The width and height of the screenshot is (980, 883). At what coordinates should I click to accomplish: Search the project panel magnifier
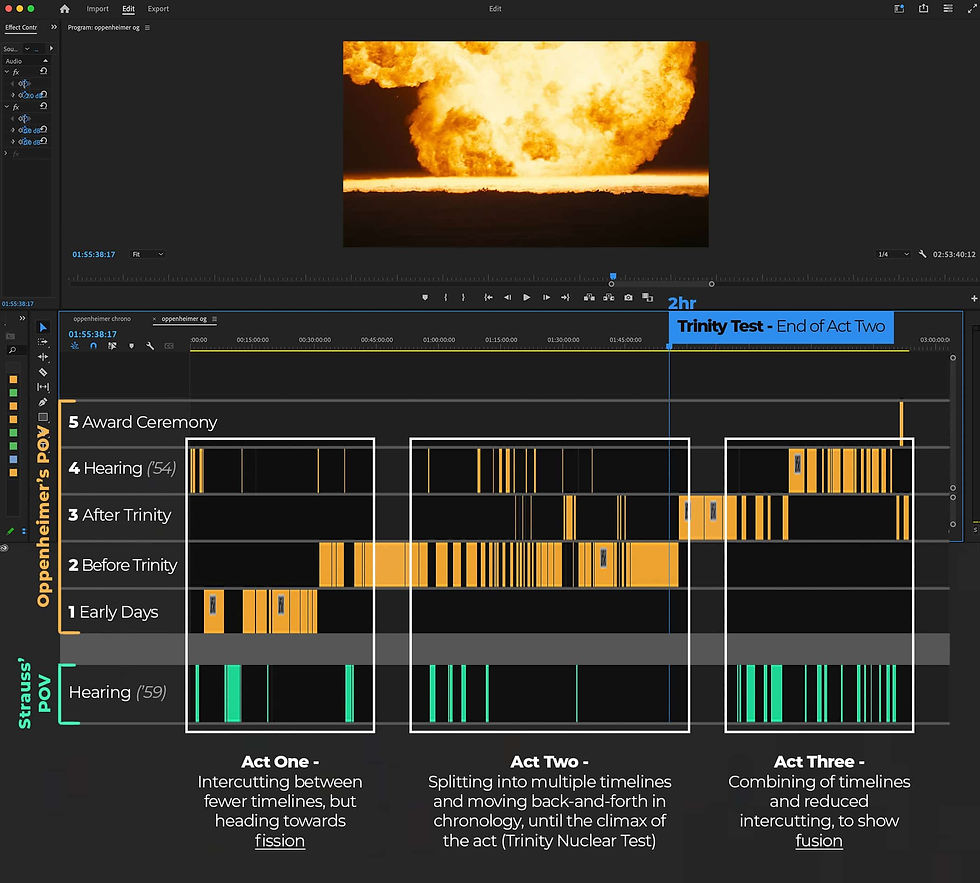12,351
